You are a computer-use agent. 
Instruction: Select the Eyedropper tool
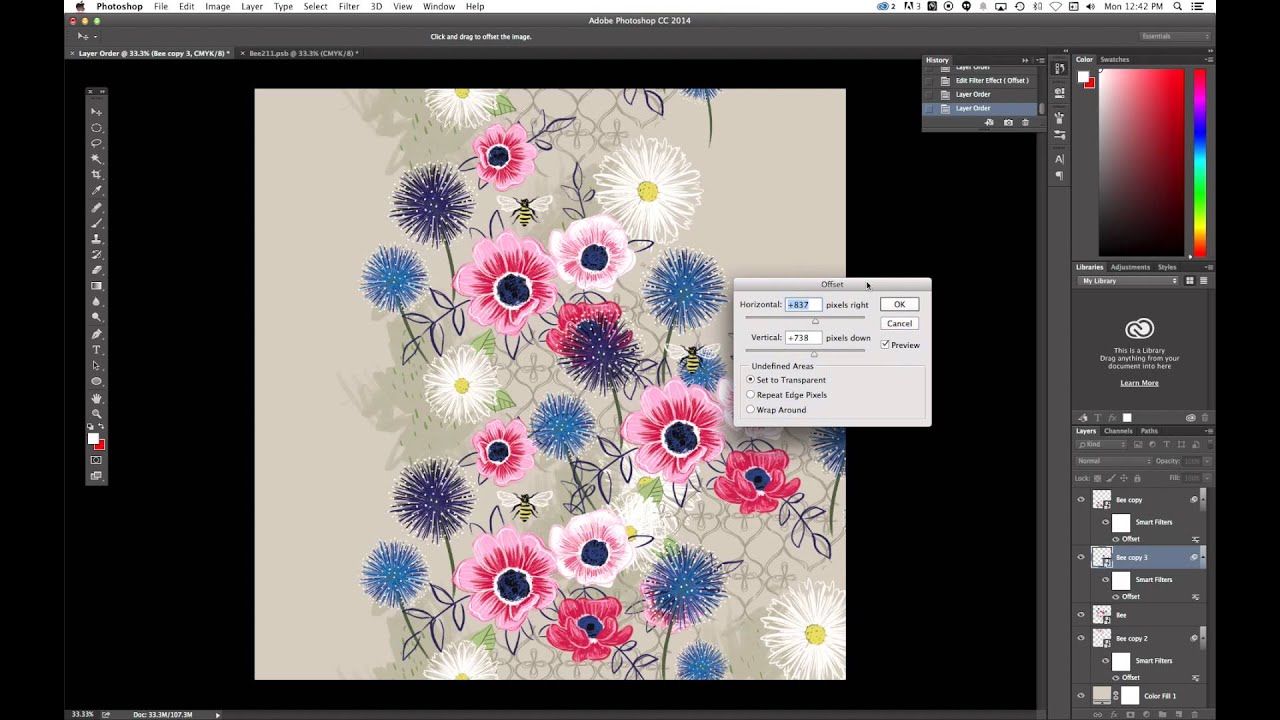coord(97,190)
